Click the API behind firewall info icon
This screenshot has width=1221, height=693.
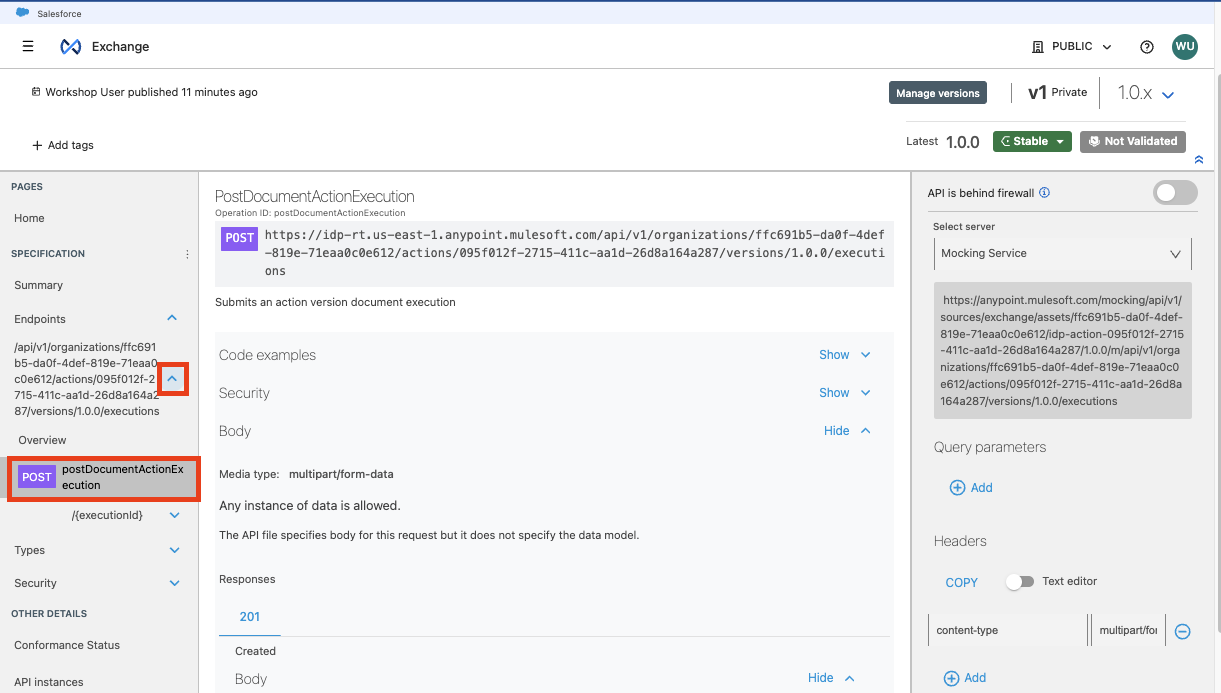point(1045,193)
